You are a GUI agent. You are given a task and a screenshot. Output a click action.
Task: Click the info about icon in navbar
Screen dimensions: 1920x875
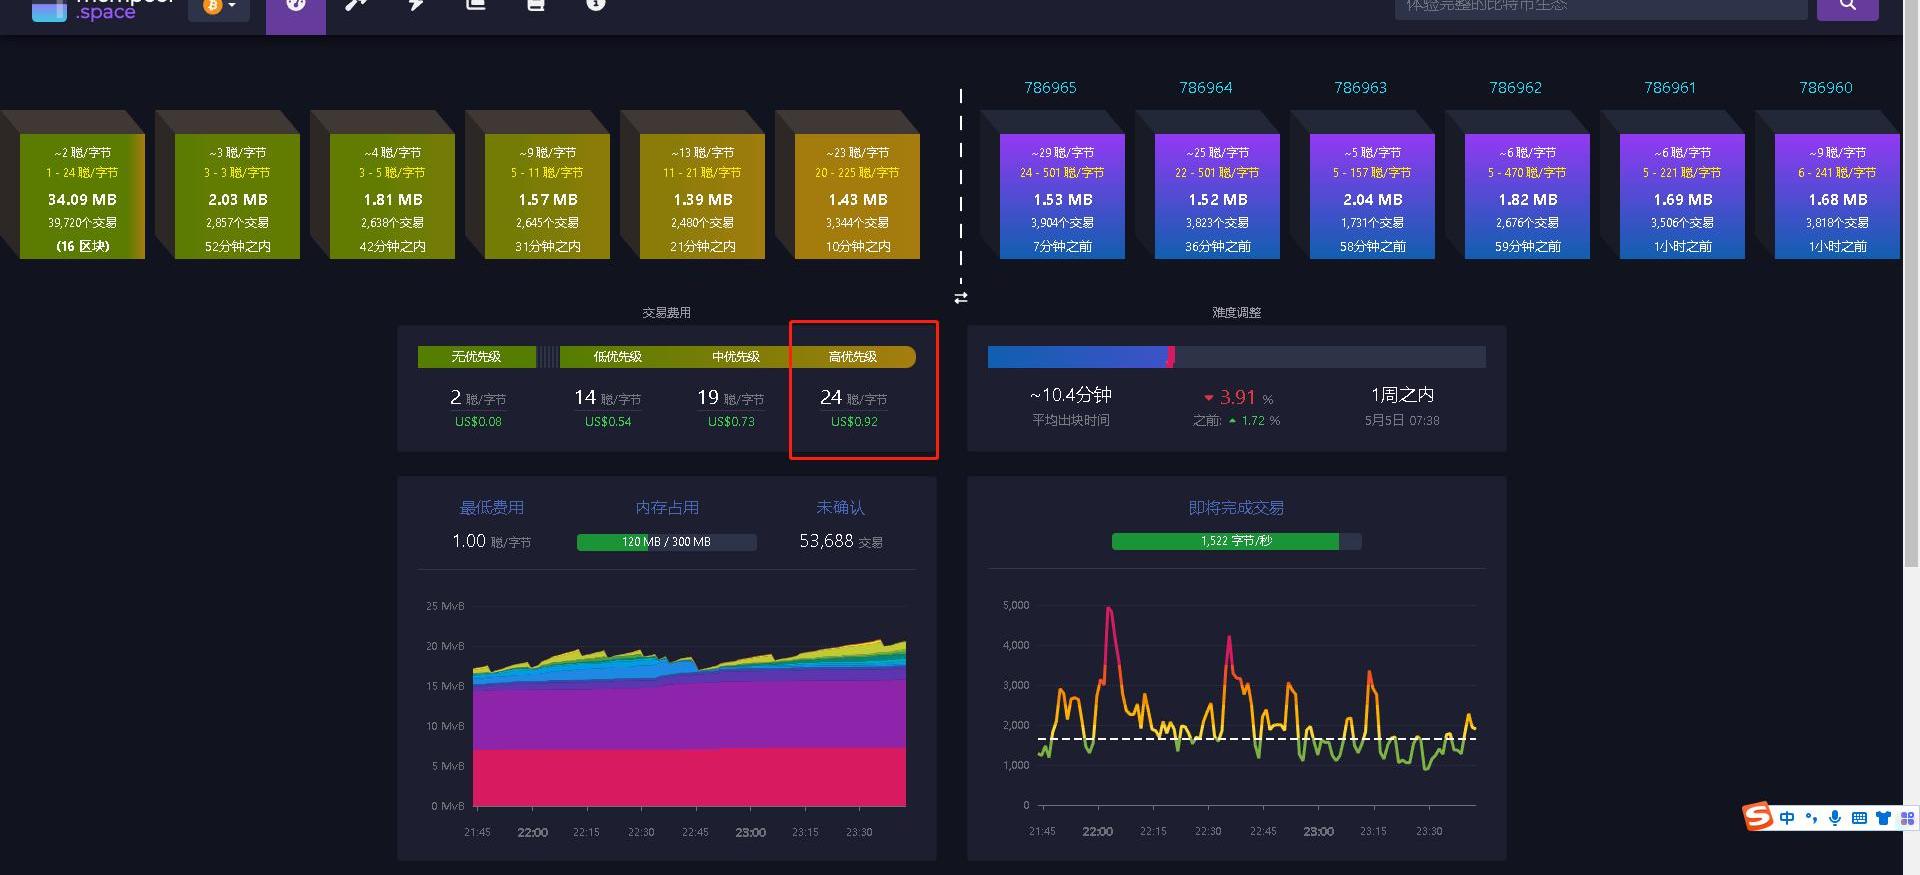coord(595,6)
